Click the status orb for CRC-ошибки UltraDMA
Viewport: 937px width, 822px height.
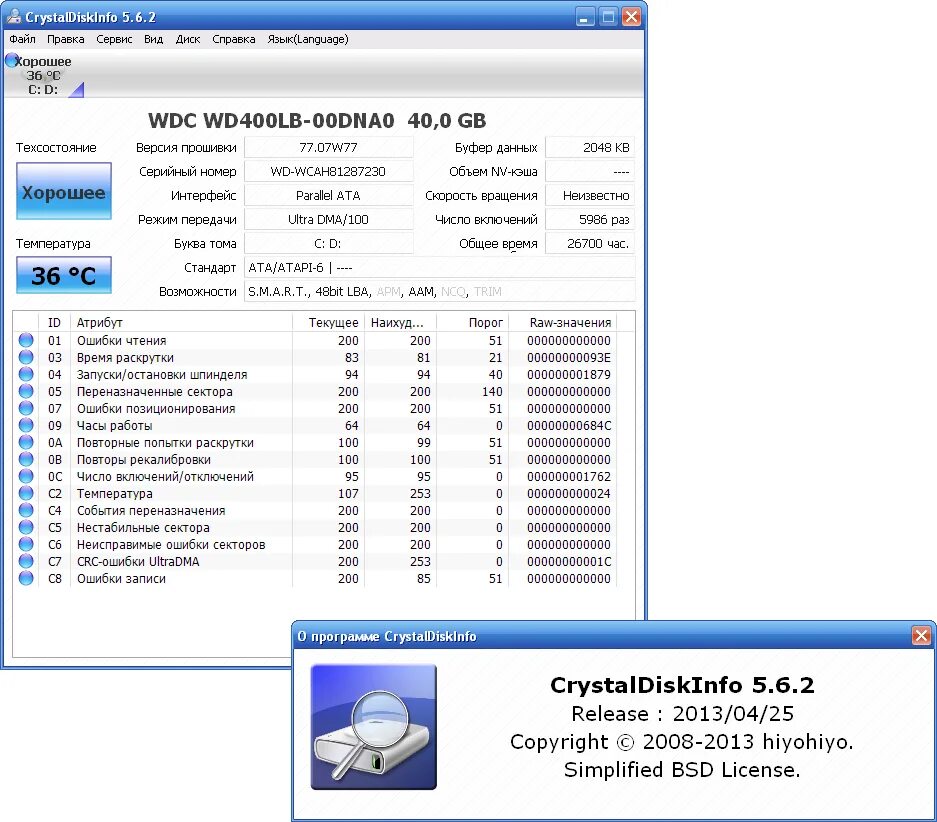click(26, 562)
